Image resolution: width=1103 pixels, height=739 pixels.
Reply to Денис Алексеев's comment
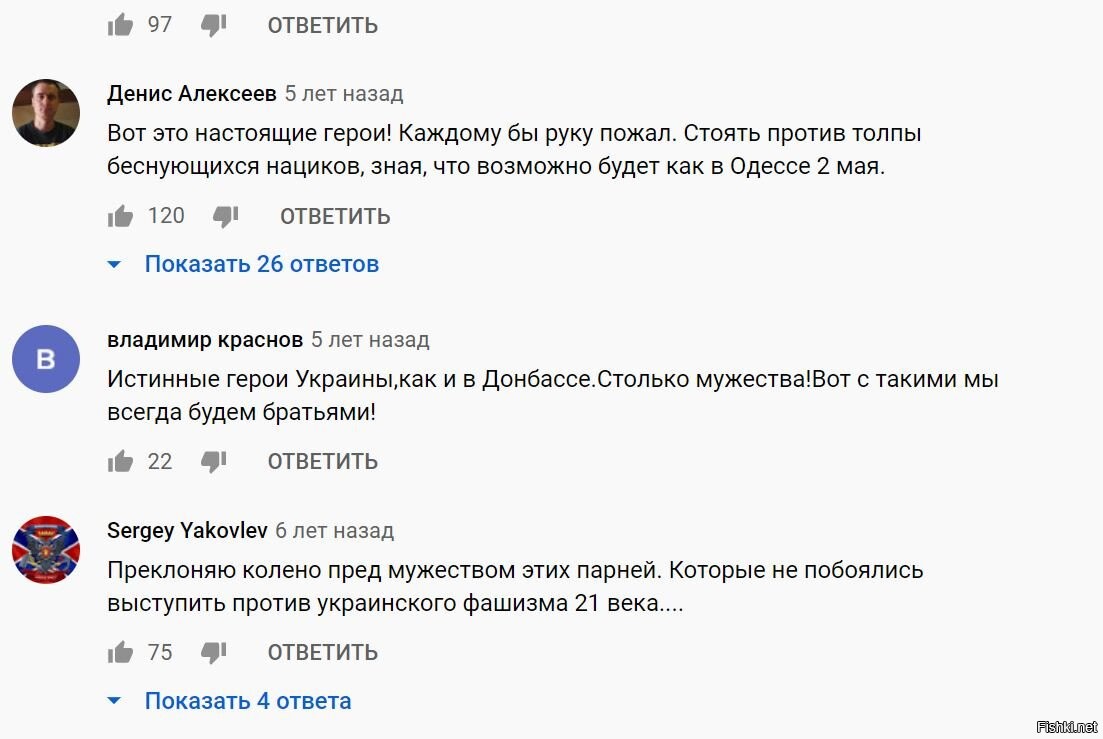[336, 217]
